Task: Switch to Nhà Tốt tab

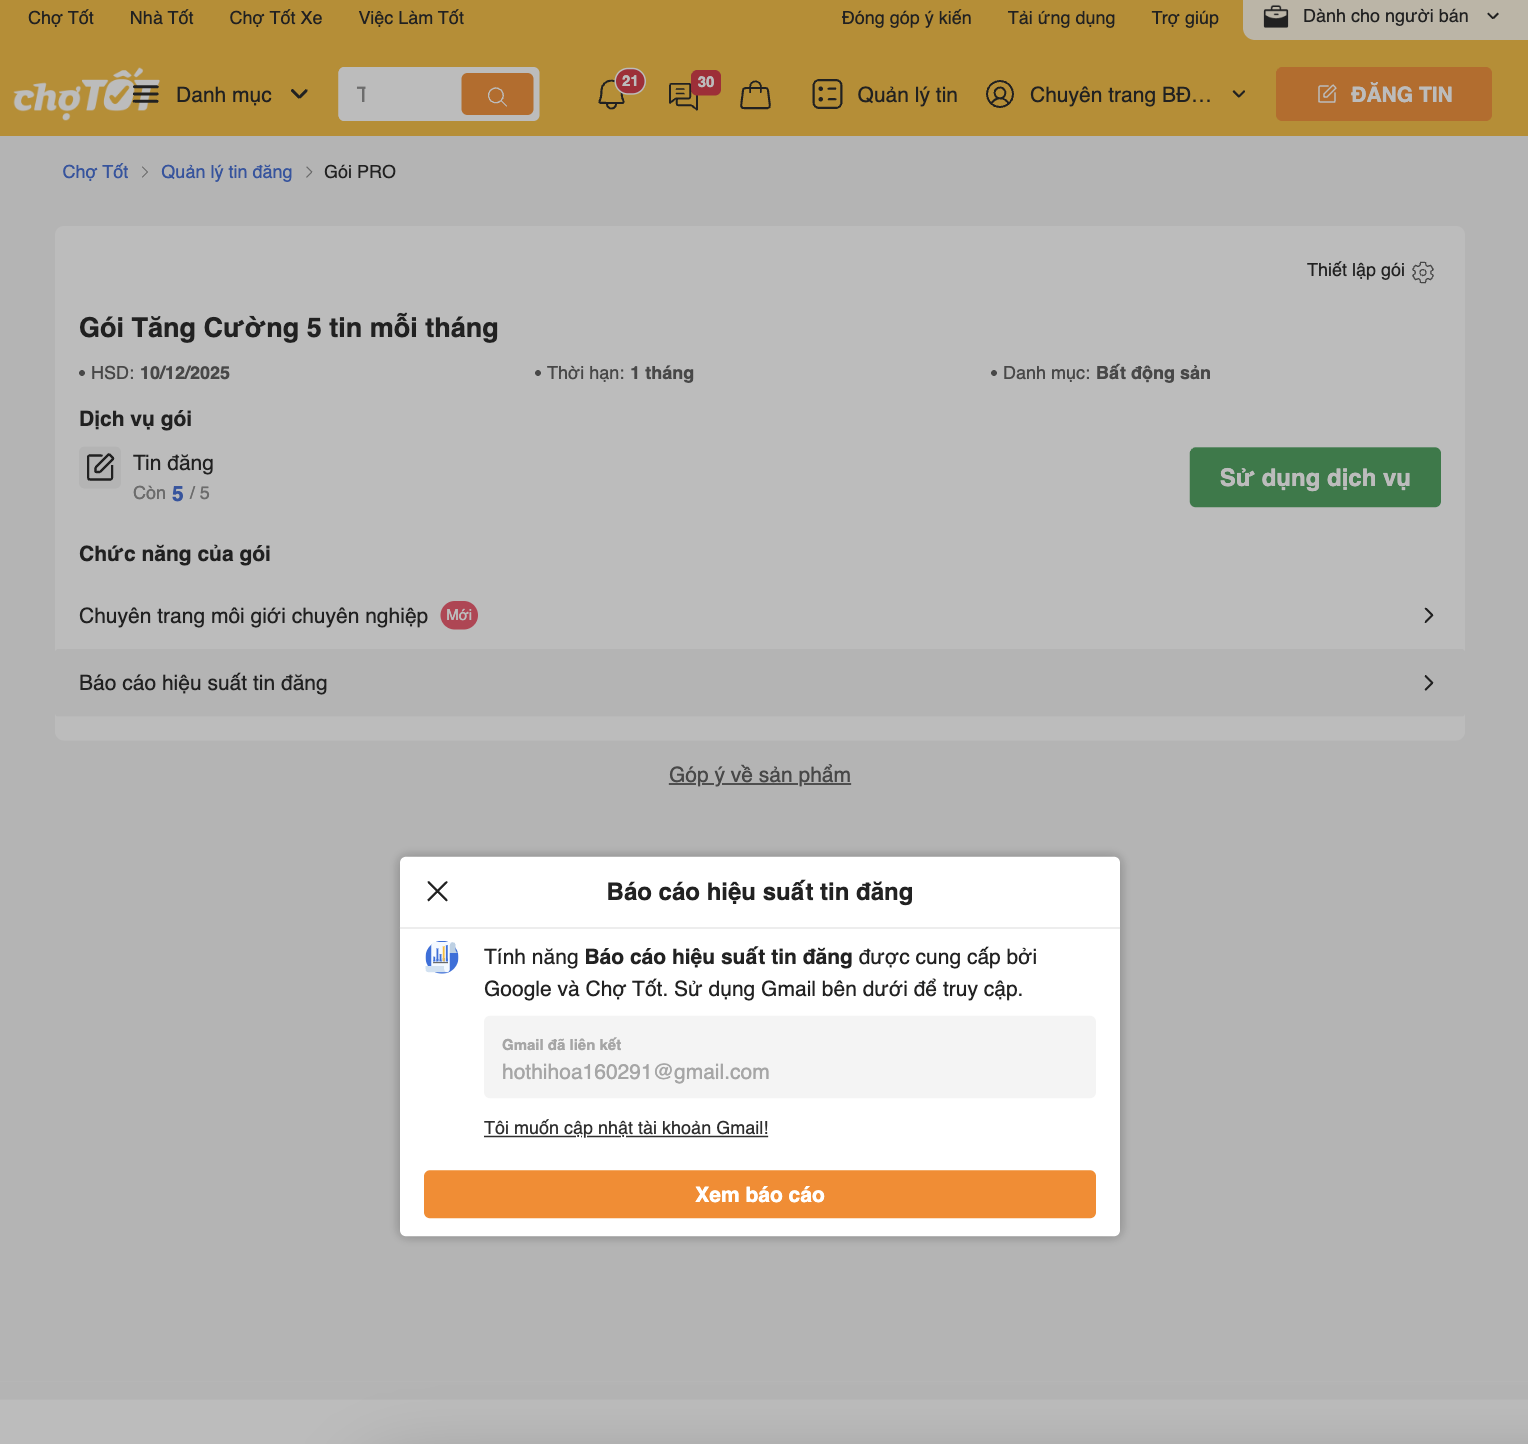Action: (x=161, y=18)
